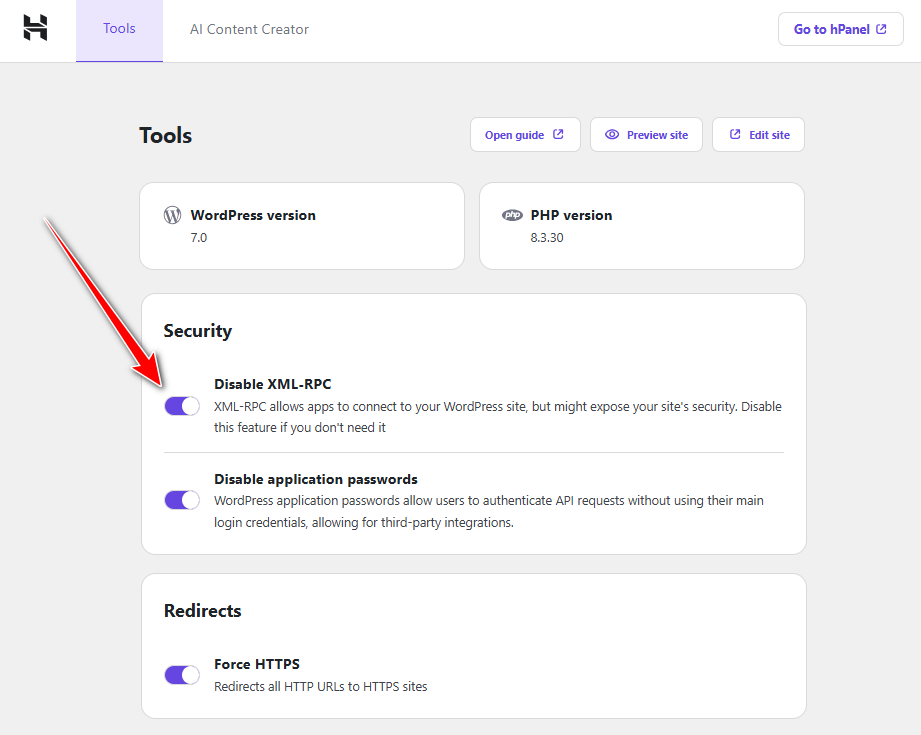
Task: Switch to the Tools tab
Action: pos(119,31)
